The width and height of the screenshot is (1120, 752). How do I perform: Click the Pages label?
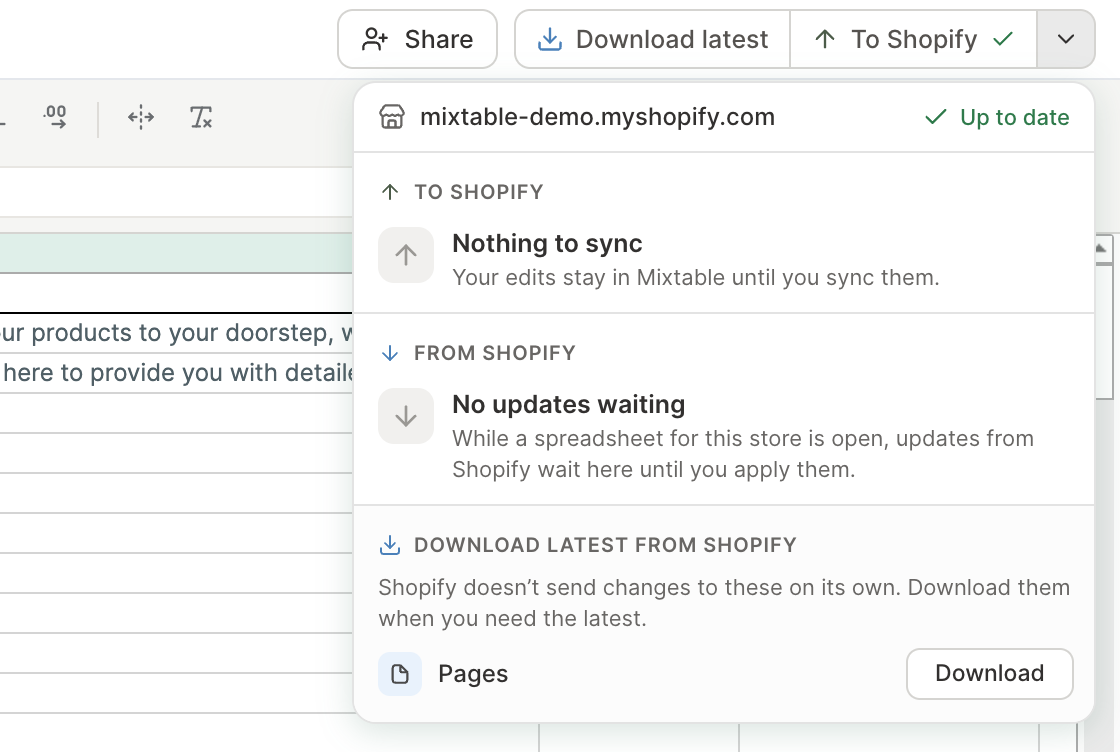tap(473, 674)
